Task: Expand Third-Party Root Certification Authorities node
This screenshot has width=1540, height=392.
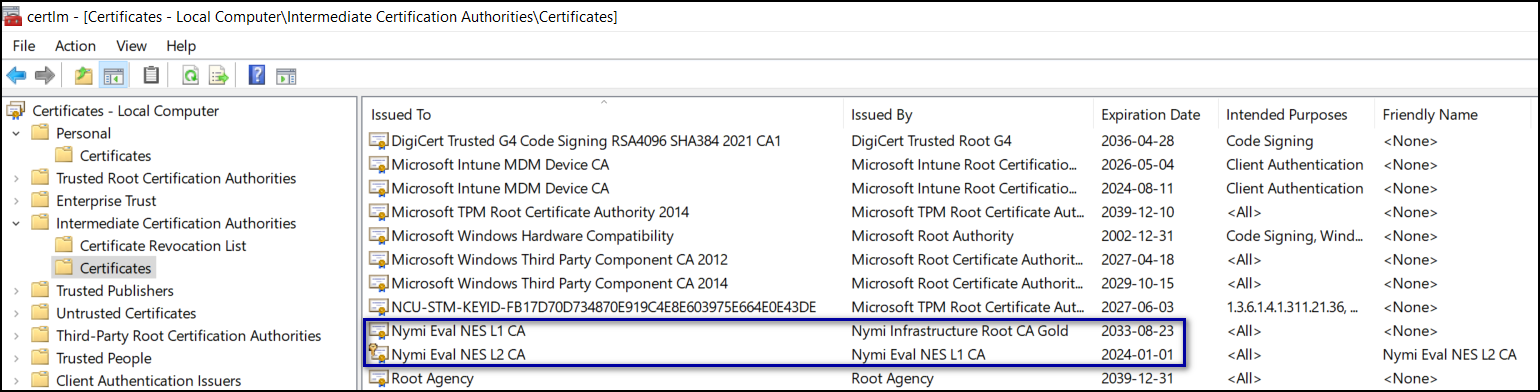Action: click(x=16, y=336)
